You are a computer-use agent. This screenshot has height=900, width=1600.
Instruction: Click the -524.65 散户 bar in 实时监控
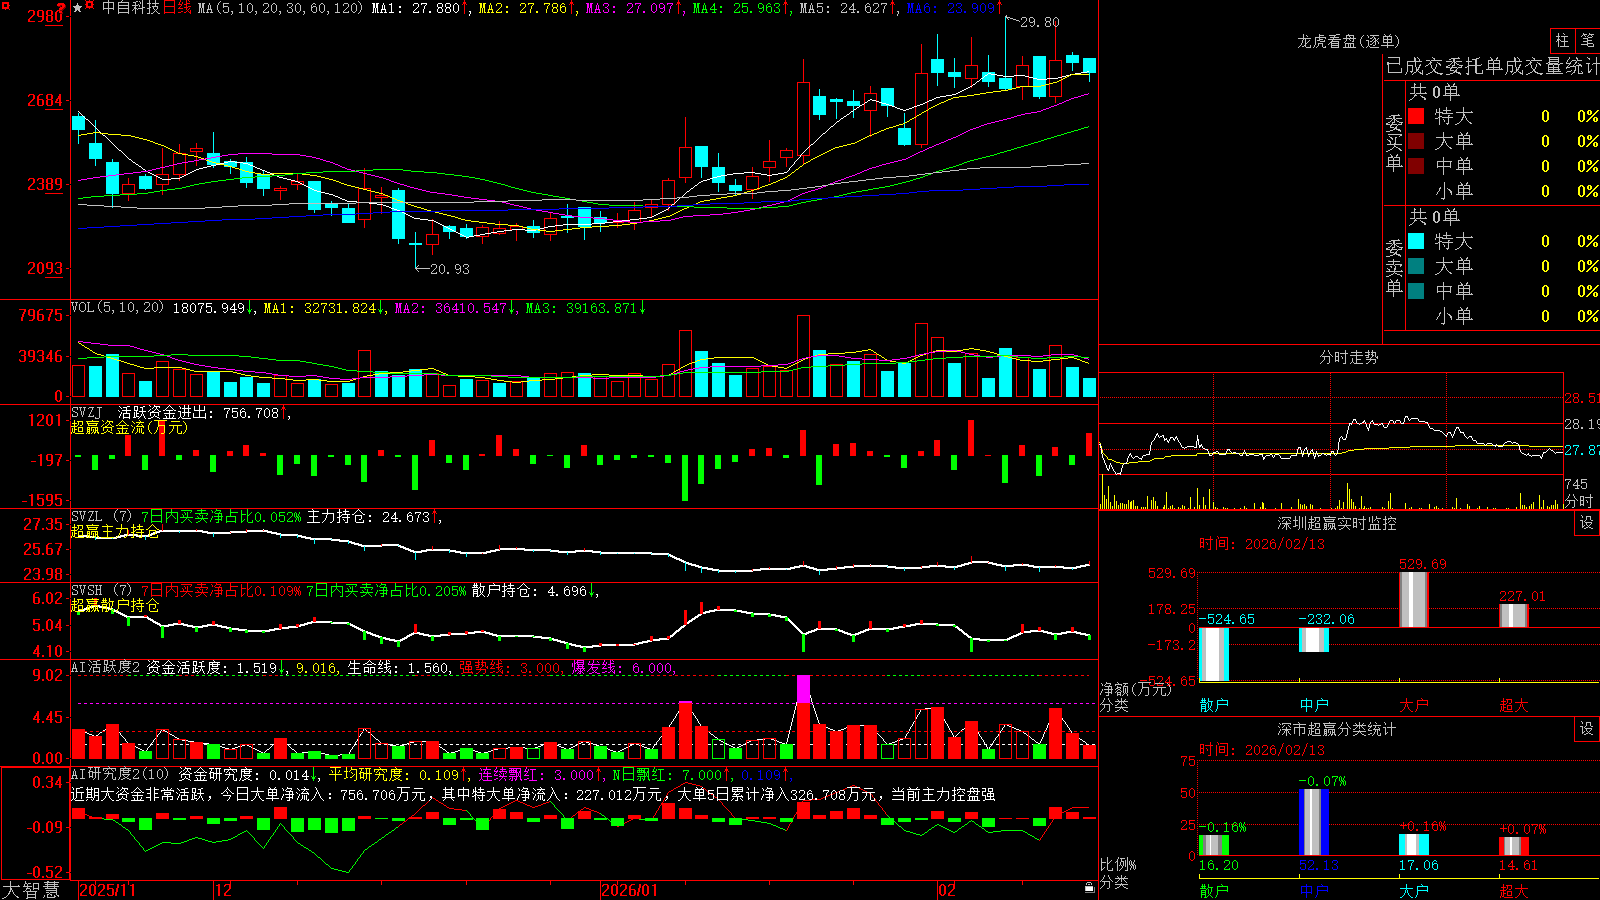coord(1214,654)
